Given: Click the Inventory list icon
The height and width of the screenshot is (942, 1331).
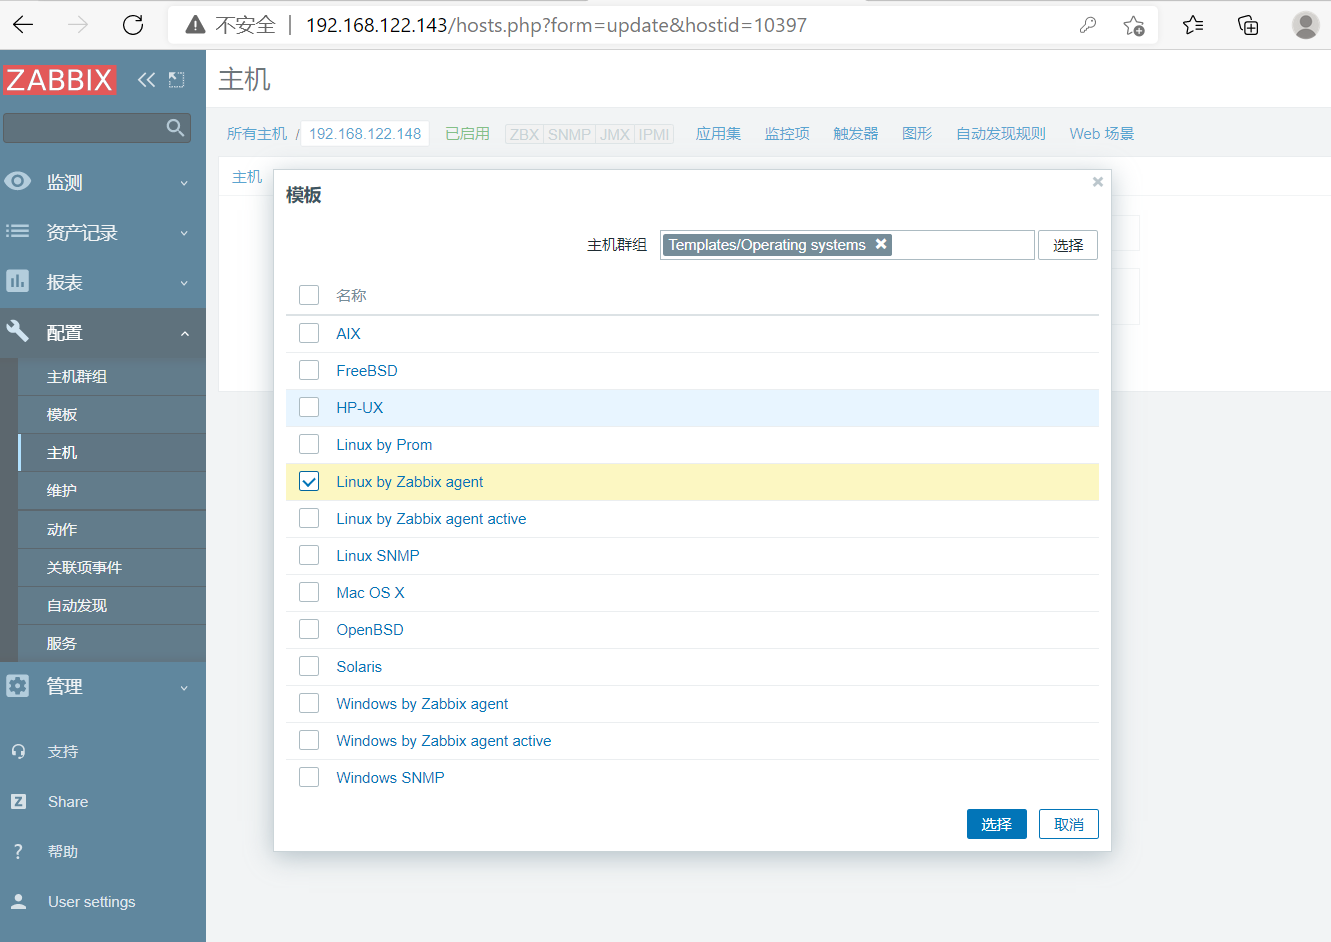Looking at the screenshot, I should (x=18, y=231).
